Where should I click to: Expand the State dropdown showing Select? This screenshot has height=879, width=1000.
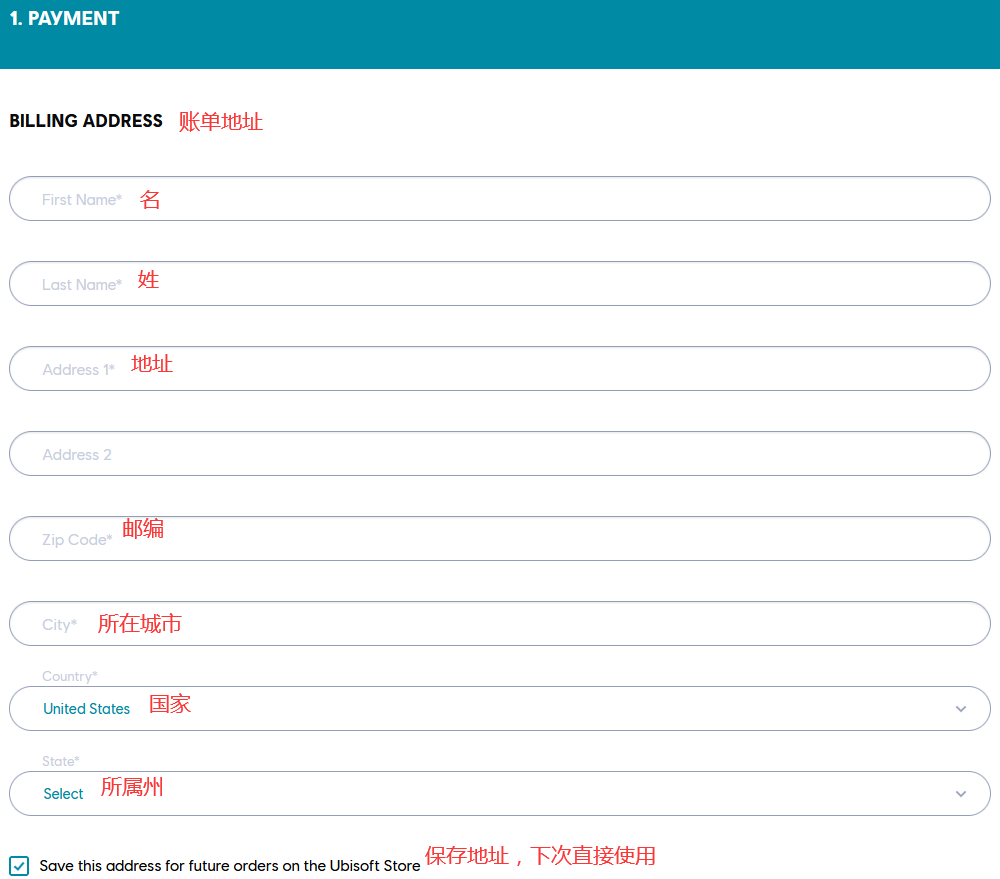[x=500, y=794]
